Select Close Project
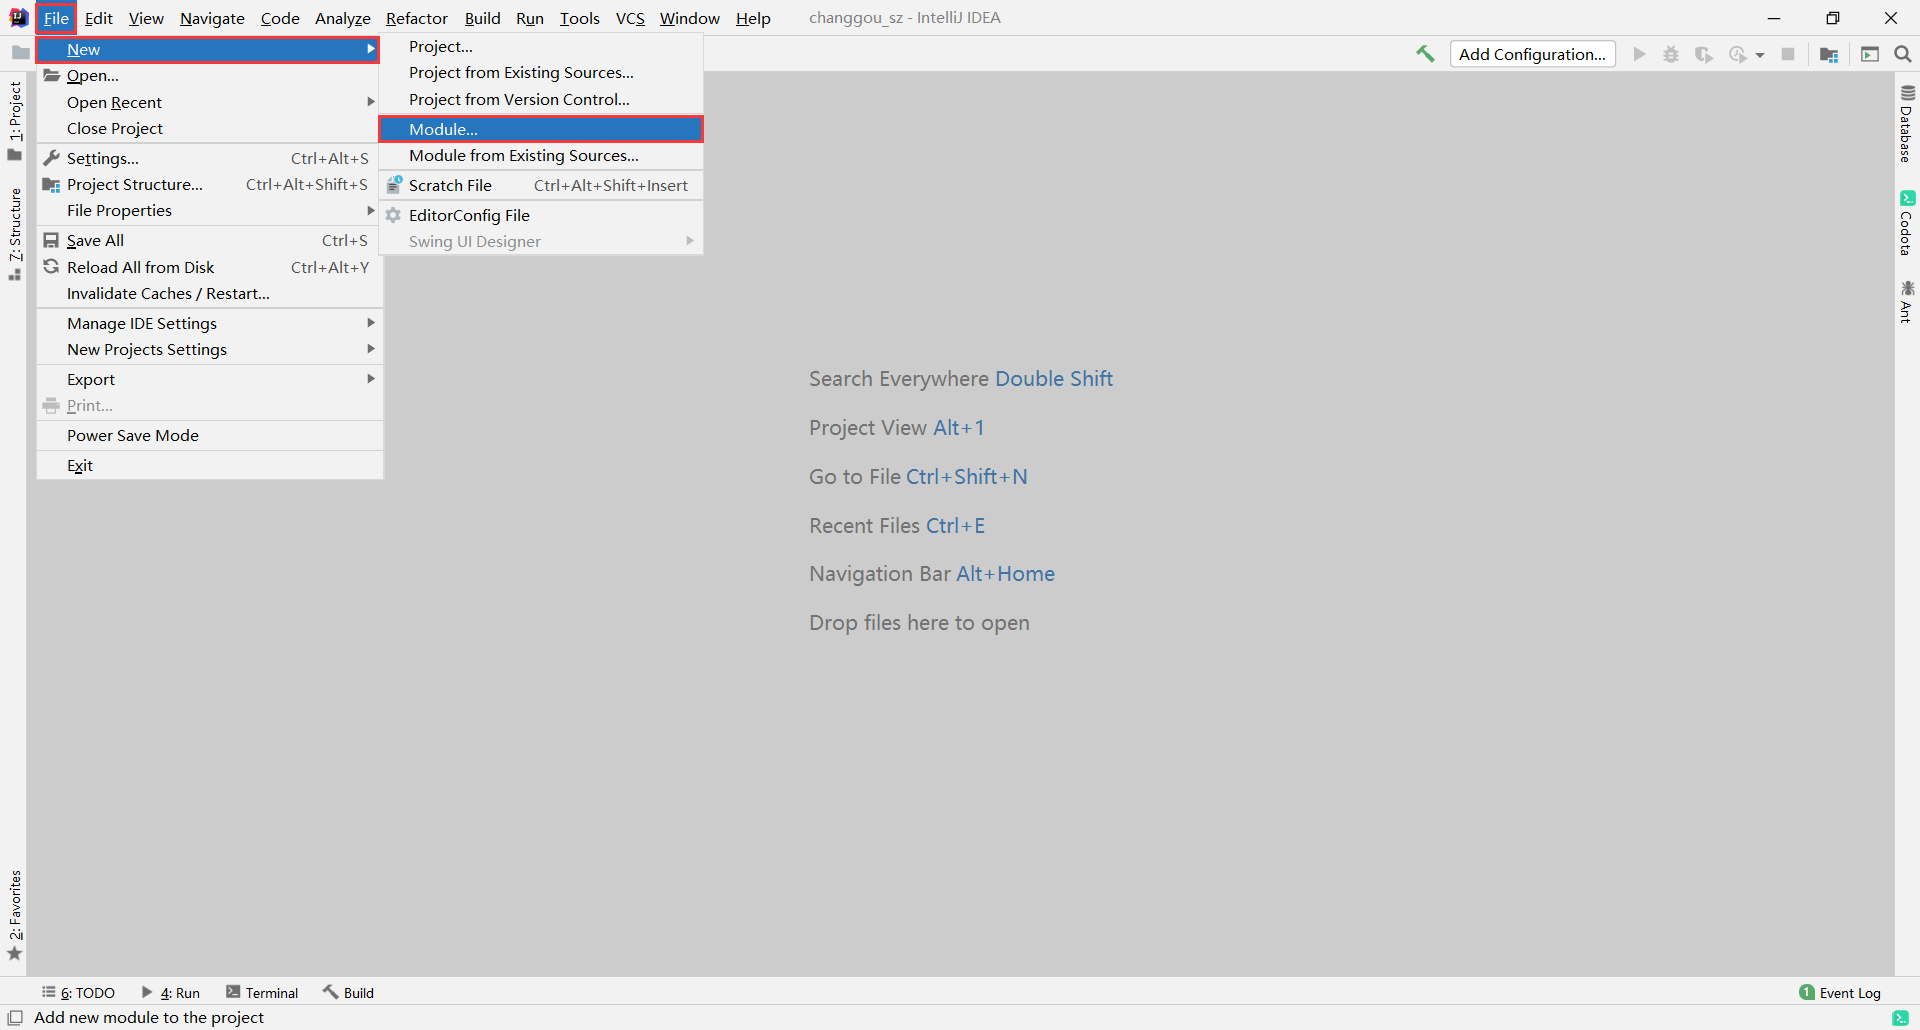 (209, 128)
